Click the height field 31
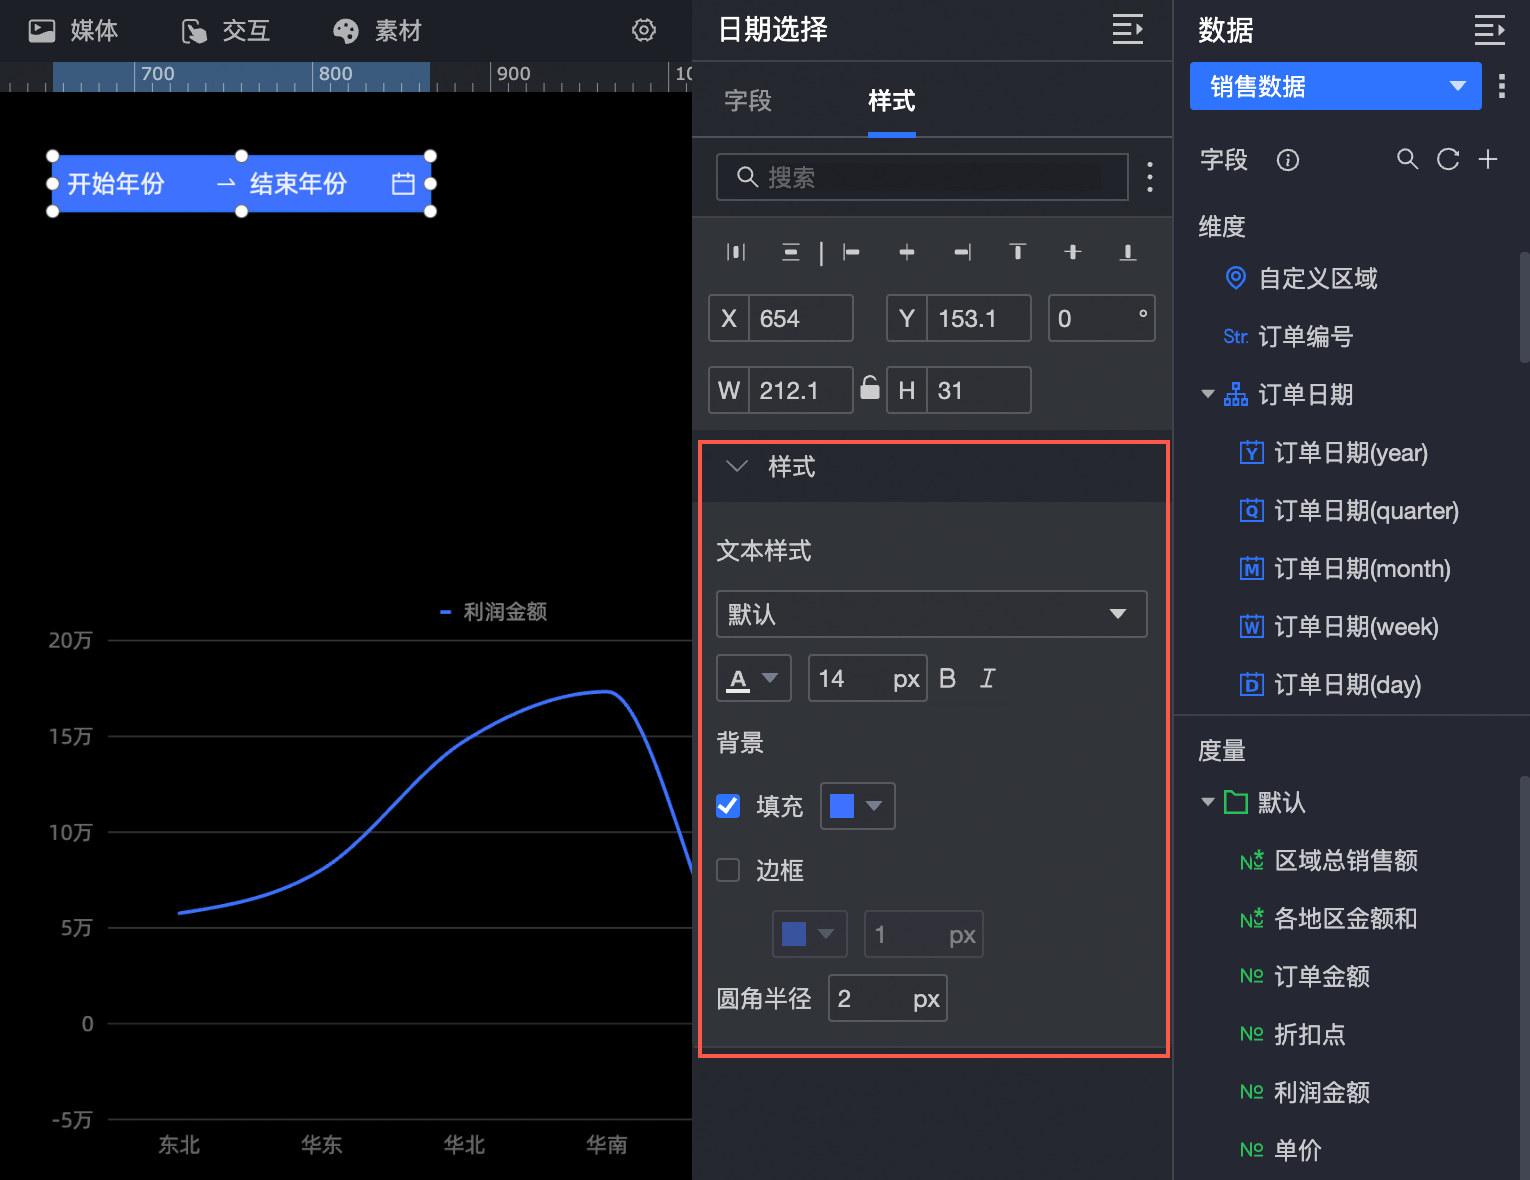The image size is (1530, 1180). (979, 390)
